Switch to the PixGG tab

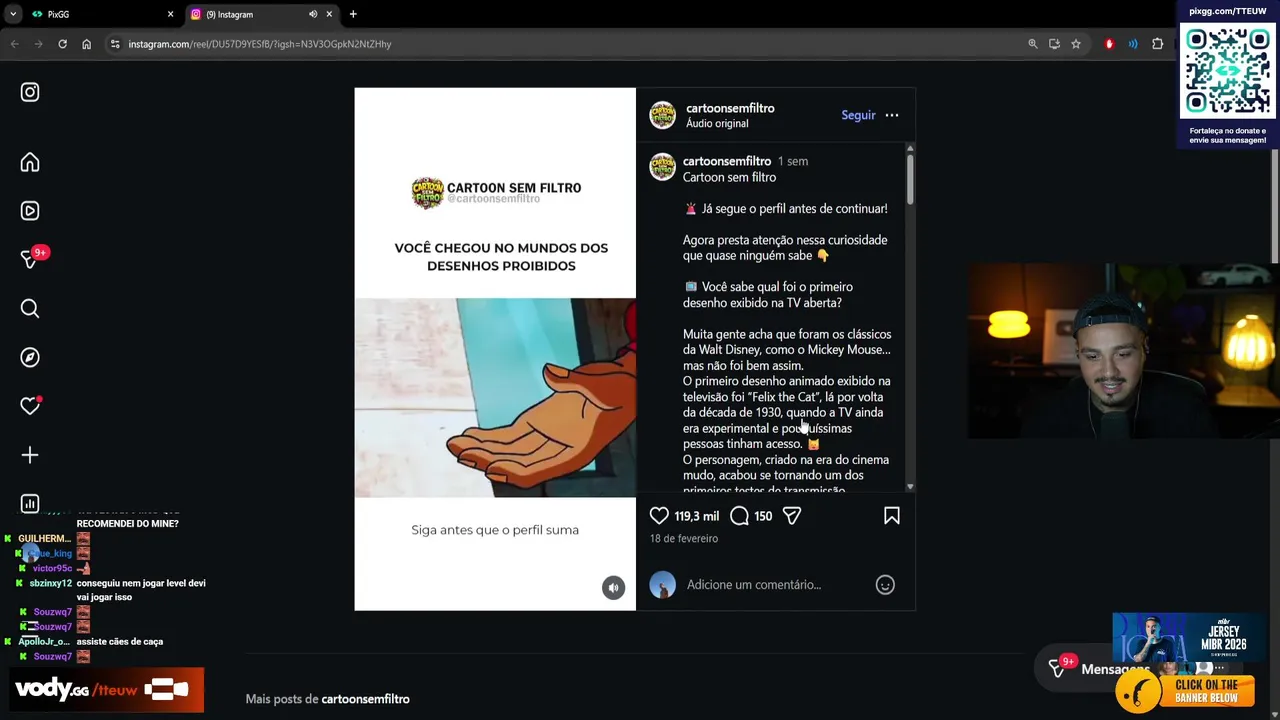tap(100, 14)
